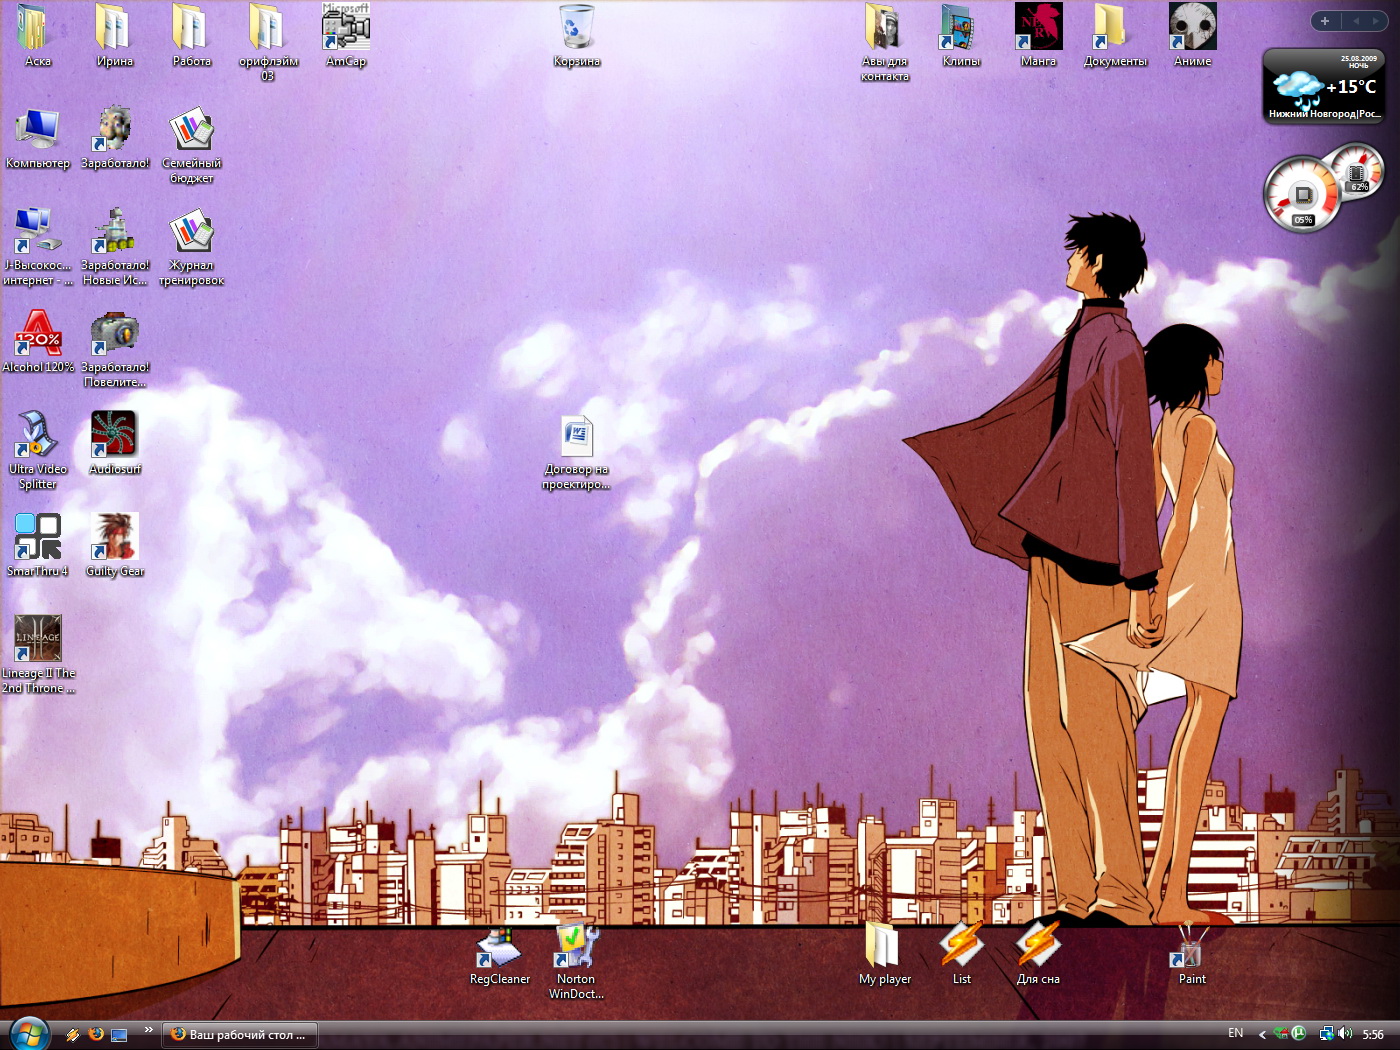
Task: Switch to Ваш рабочий стол Firefox window
Action: point(240,1034)
